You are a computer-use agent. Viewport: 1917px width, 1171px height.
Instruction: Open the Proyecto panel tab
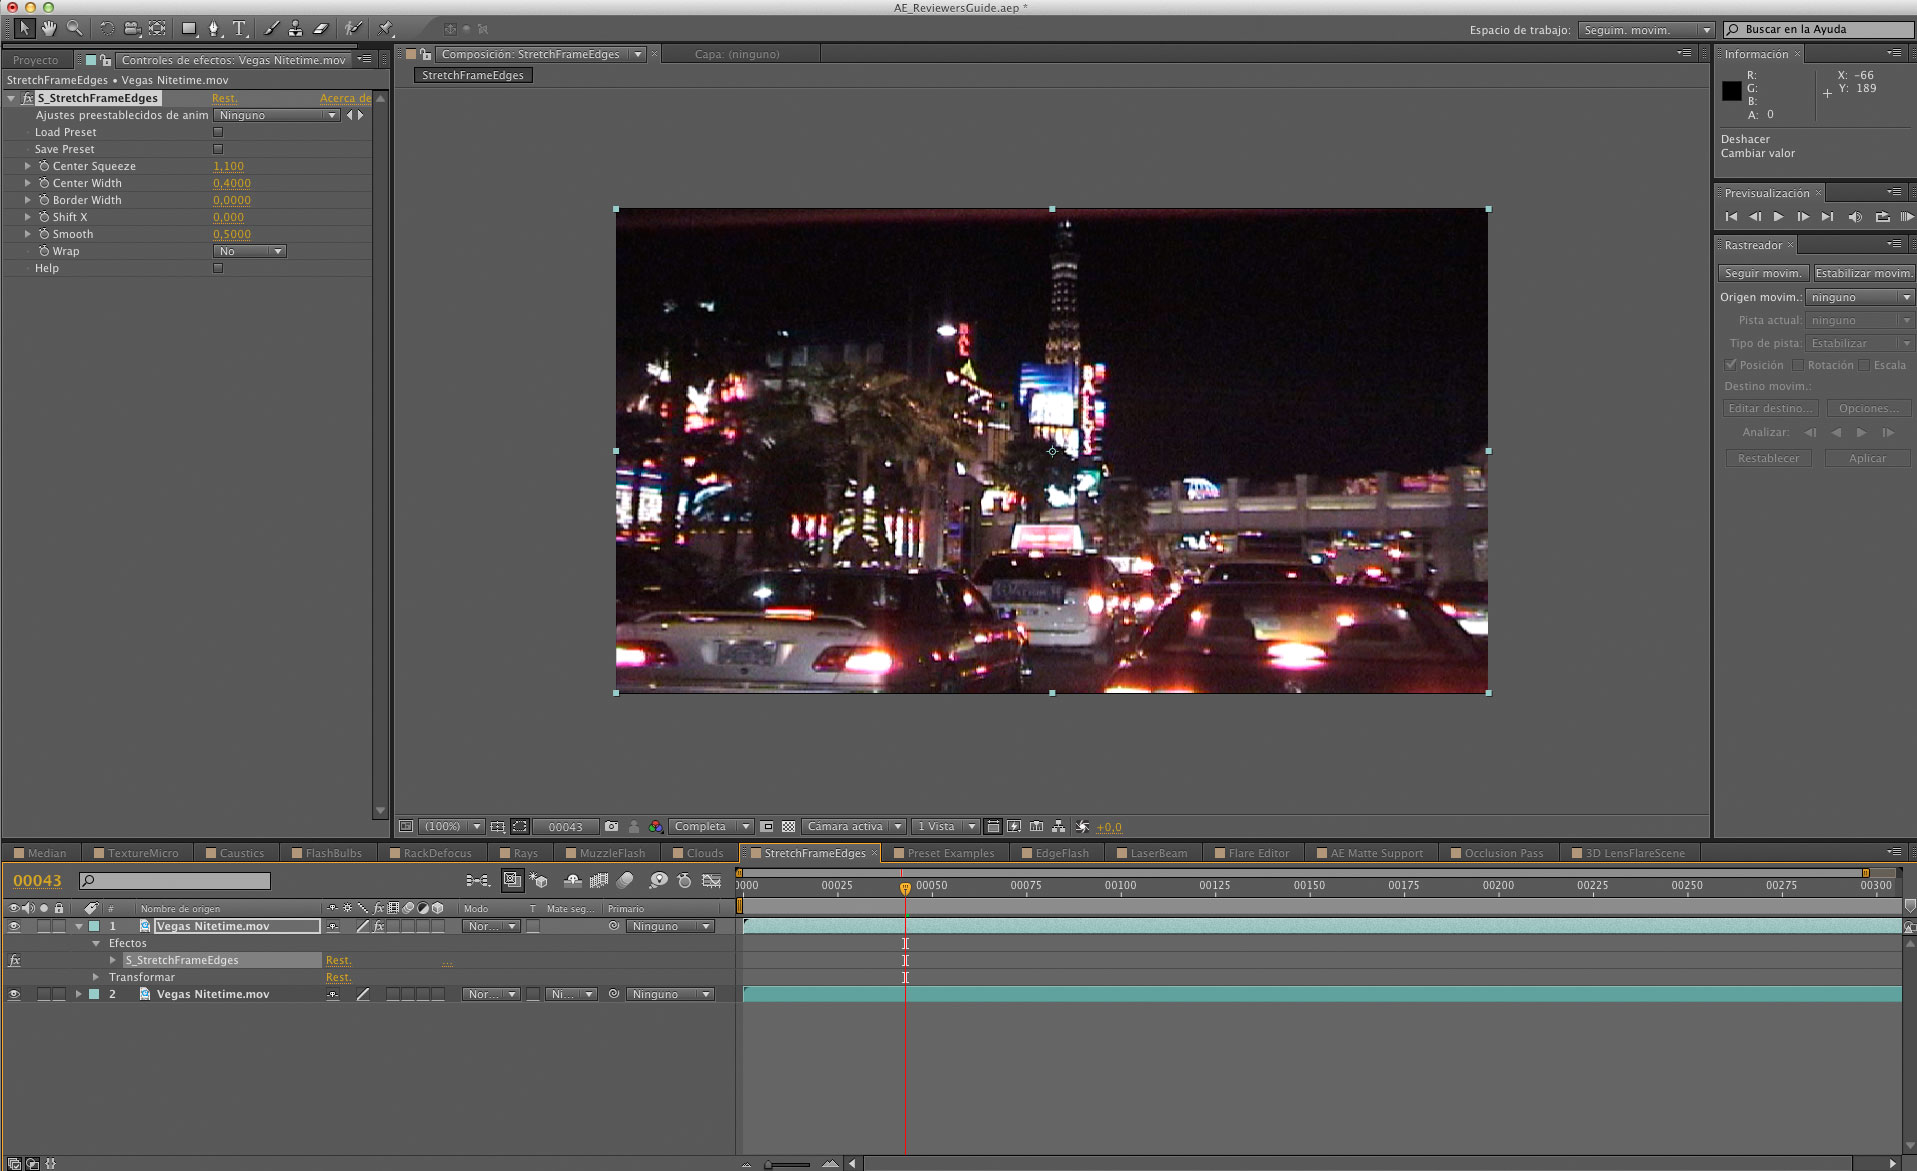[x=36, y=60]
